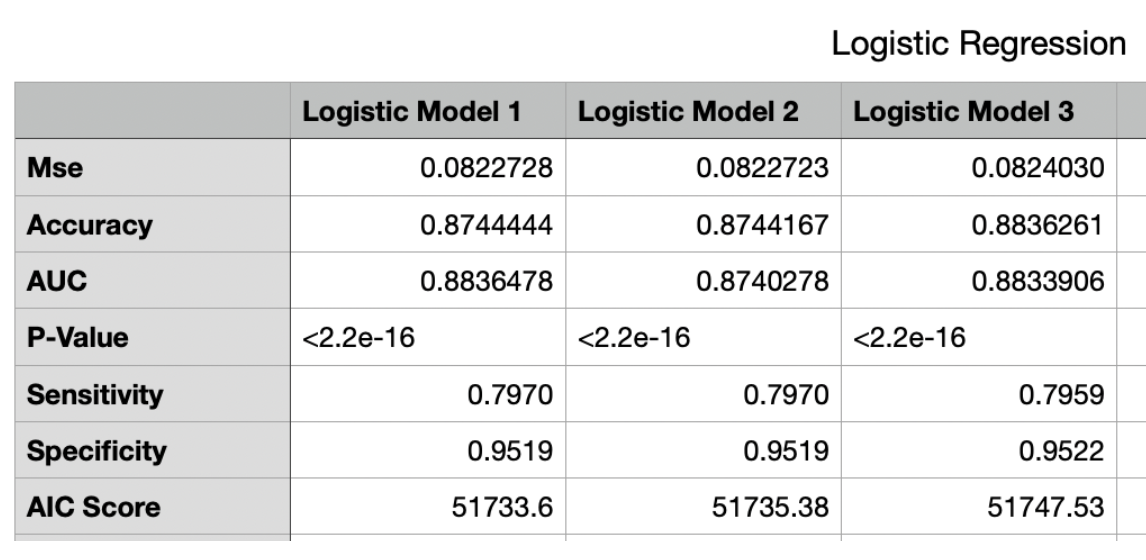Select the P-Value row header

coord(152,337)
